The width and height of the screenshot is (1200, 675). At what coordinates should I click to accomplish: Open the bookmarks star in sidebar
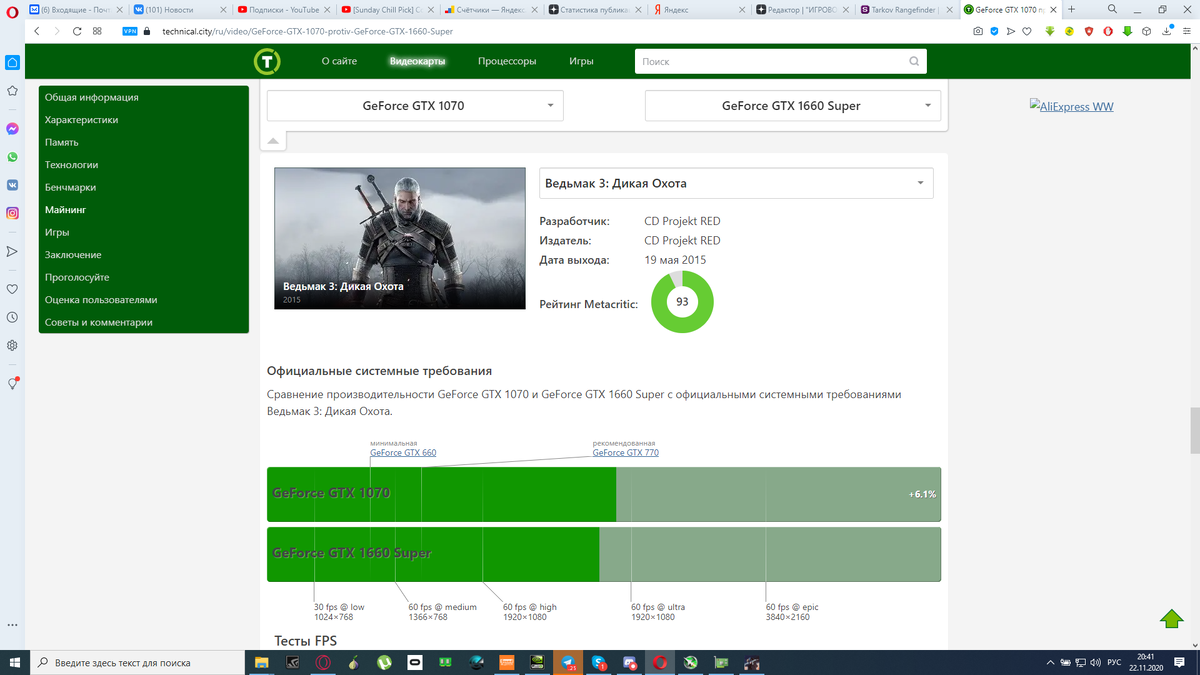[x=12, y=90]
